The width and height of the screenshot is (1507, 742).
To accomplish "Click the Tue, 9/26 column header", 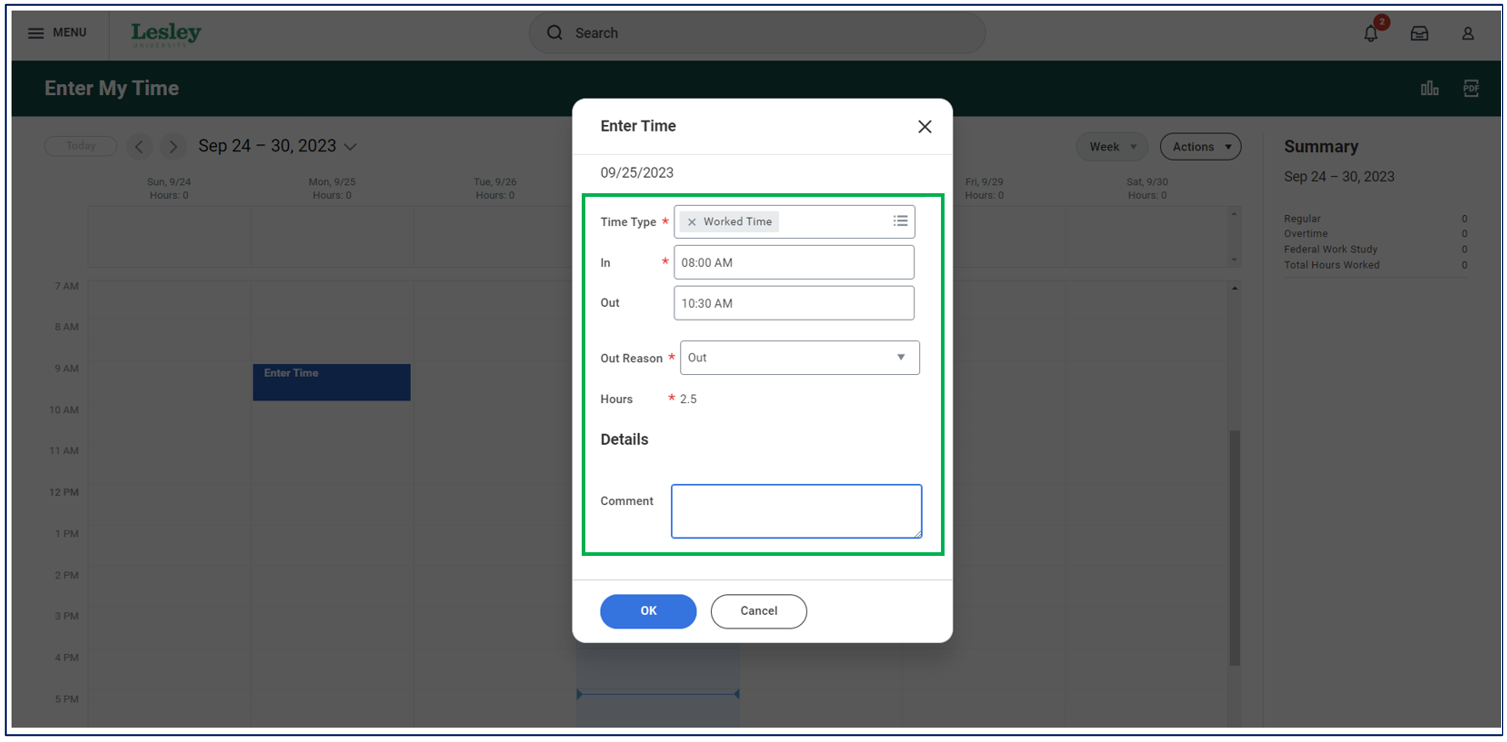I will [x=495, y=189].
